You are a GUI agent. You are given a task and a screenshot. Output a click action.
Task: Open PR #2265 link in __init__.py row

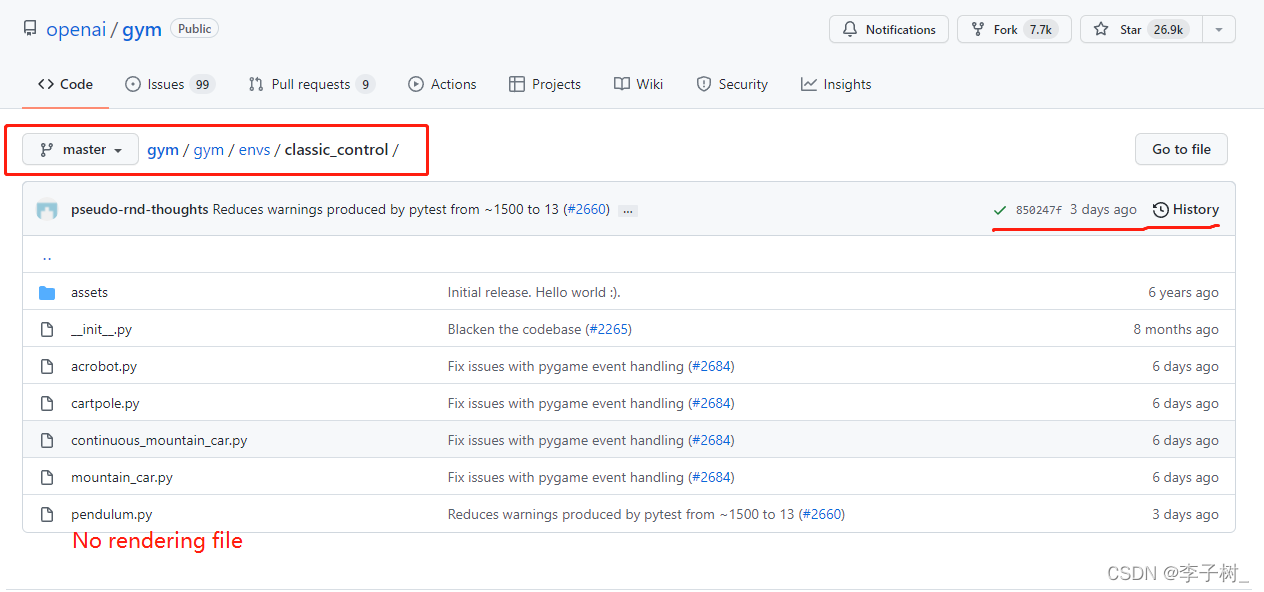609,329
